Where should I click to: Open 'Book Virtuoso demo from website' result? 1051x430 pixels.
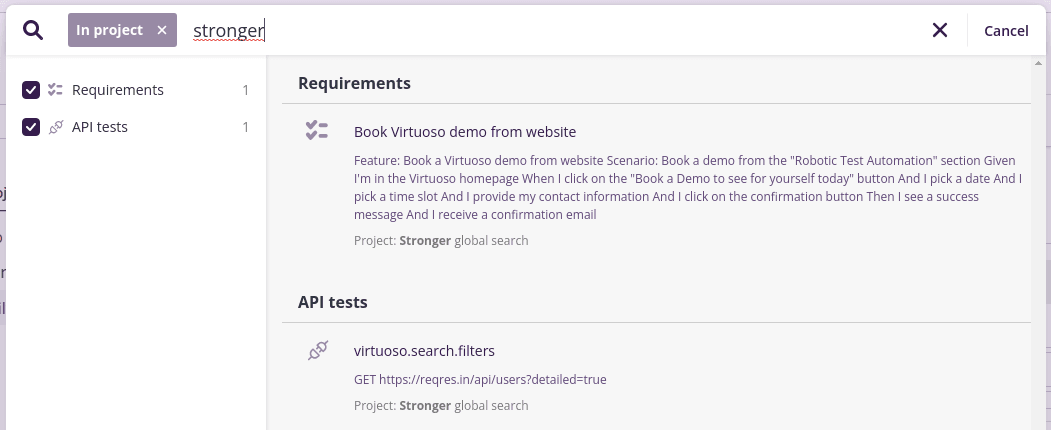tap(465, 132)
